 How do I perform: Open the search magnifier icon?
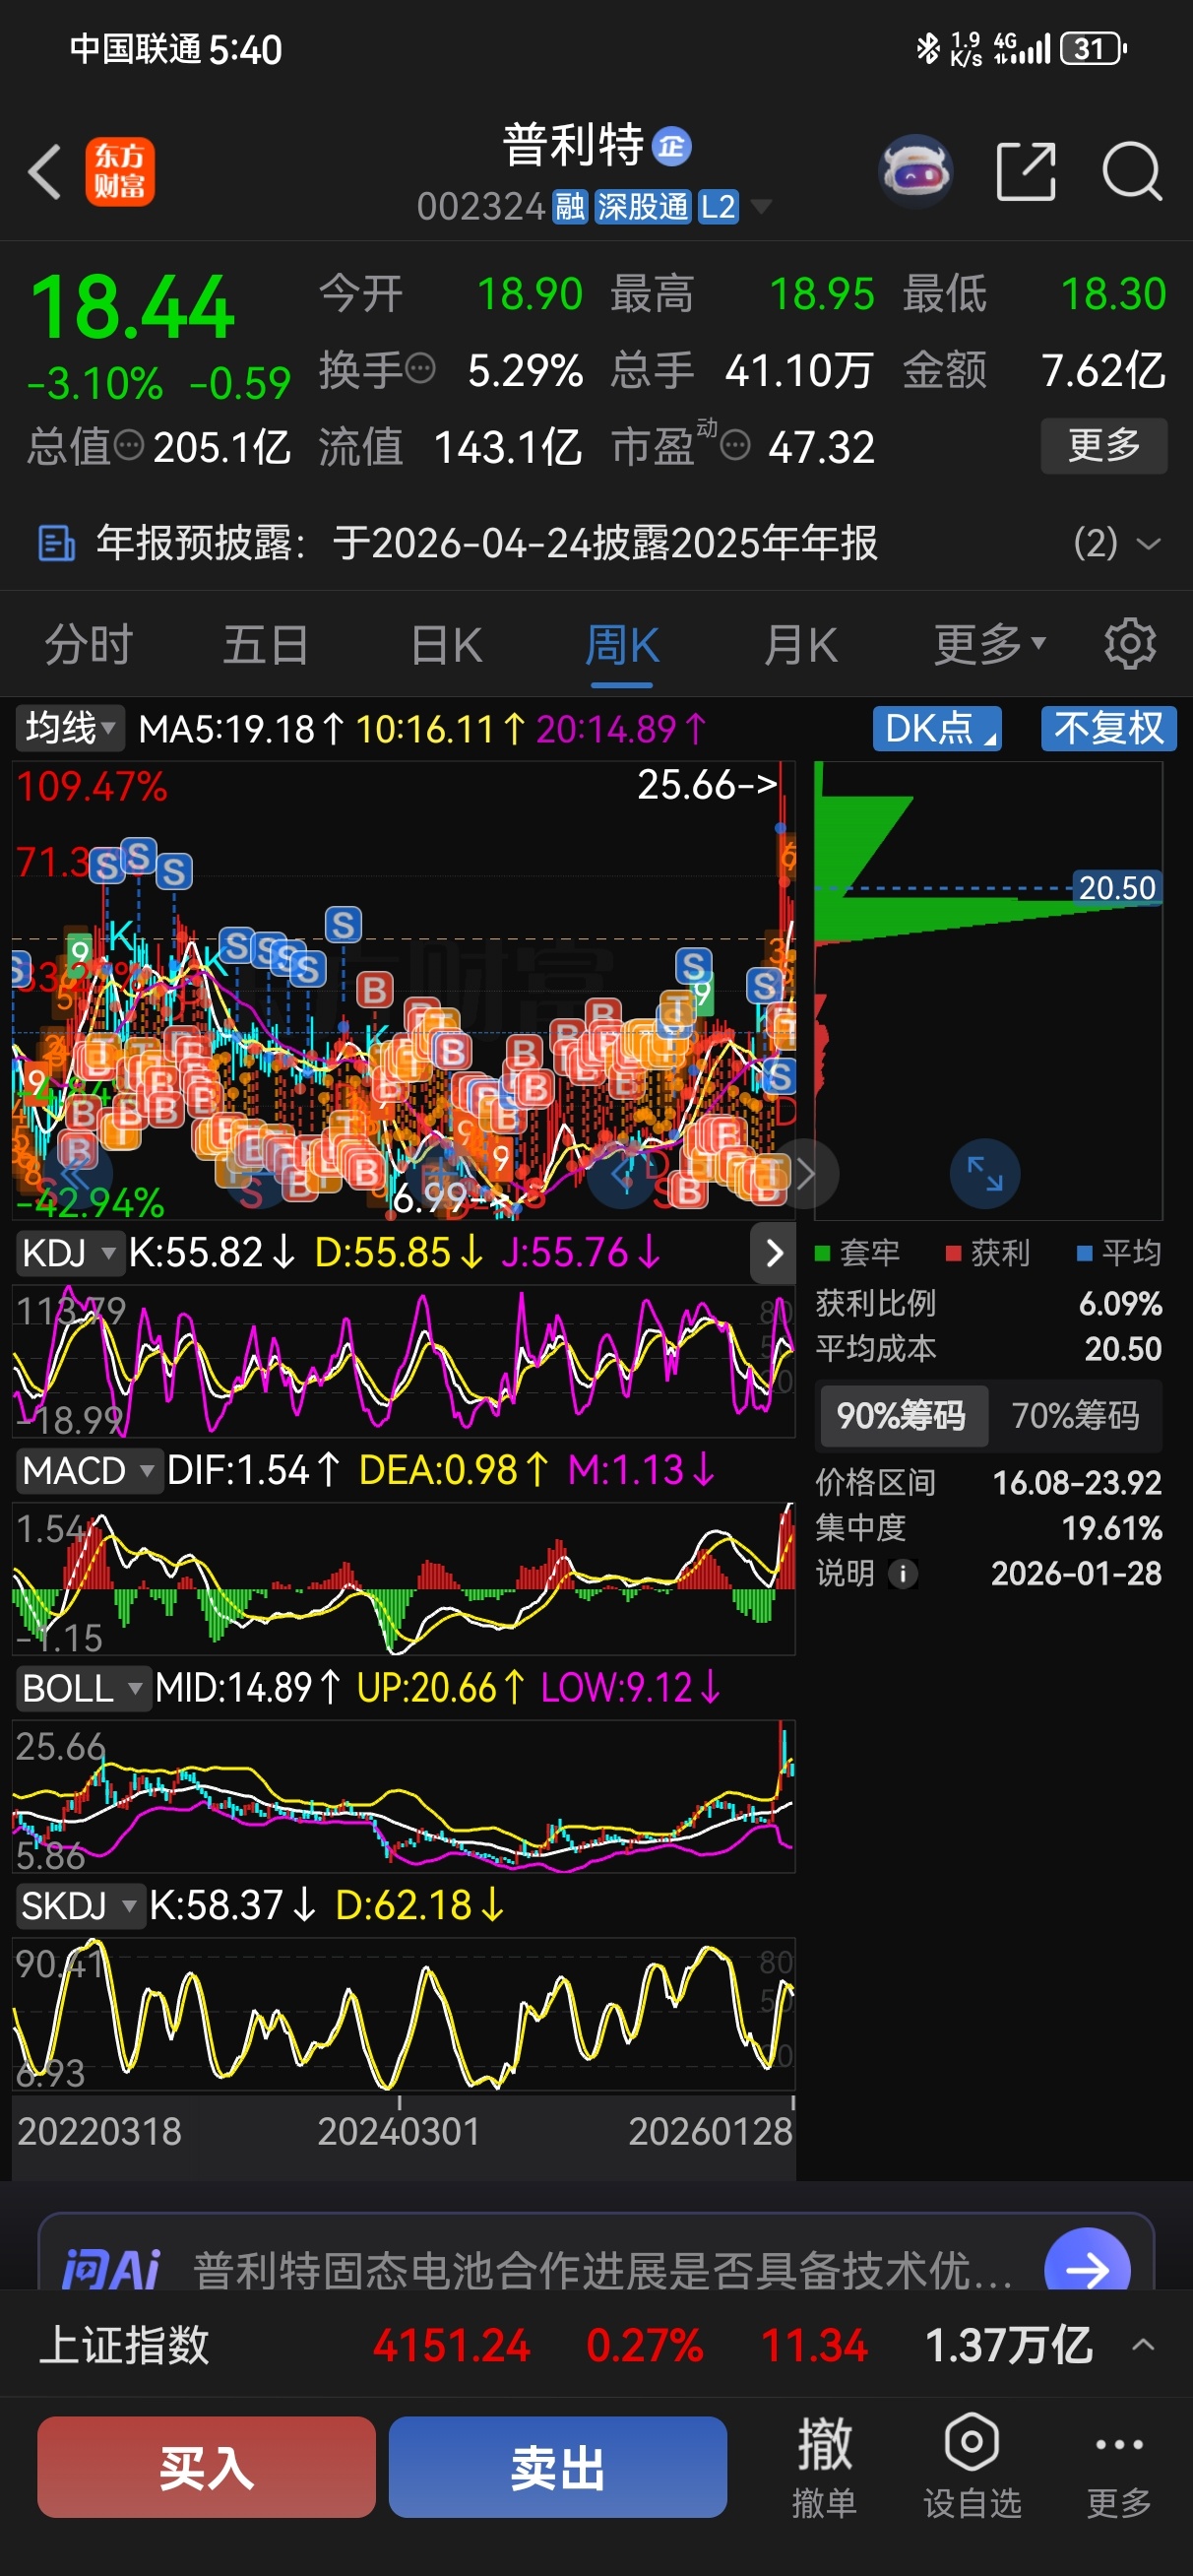(x=1132, y=172)
